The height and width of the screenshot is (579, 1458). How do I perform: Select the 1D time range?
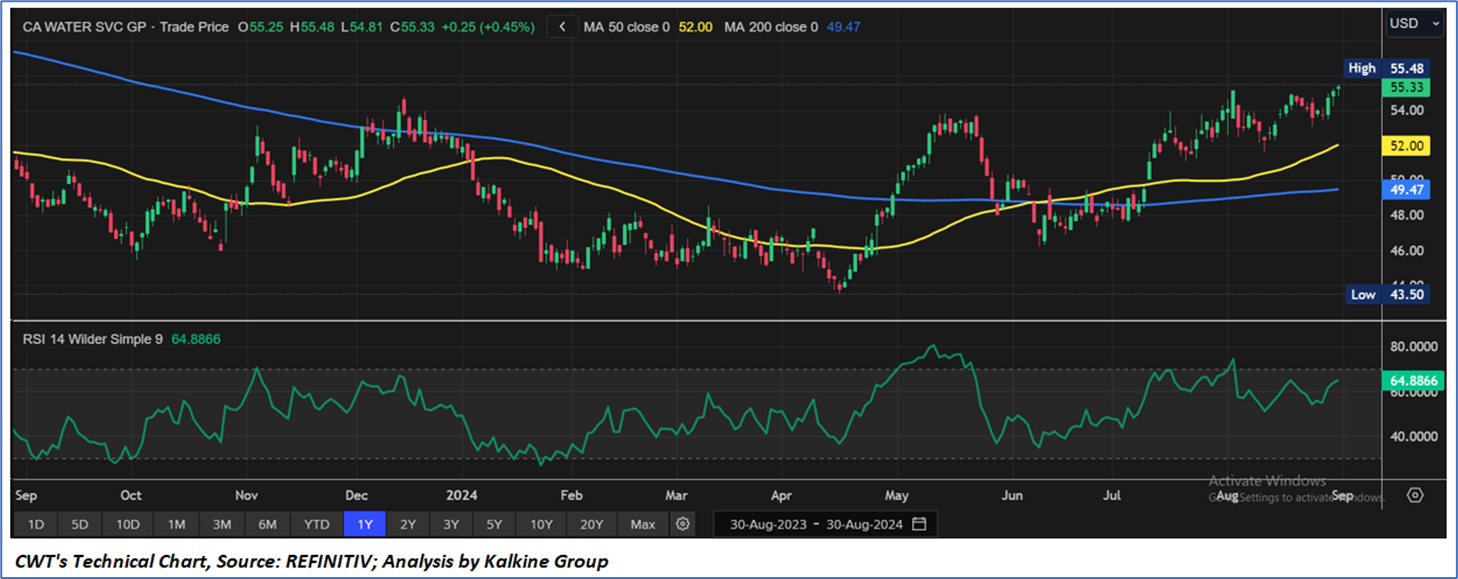35,524
